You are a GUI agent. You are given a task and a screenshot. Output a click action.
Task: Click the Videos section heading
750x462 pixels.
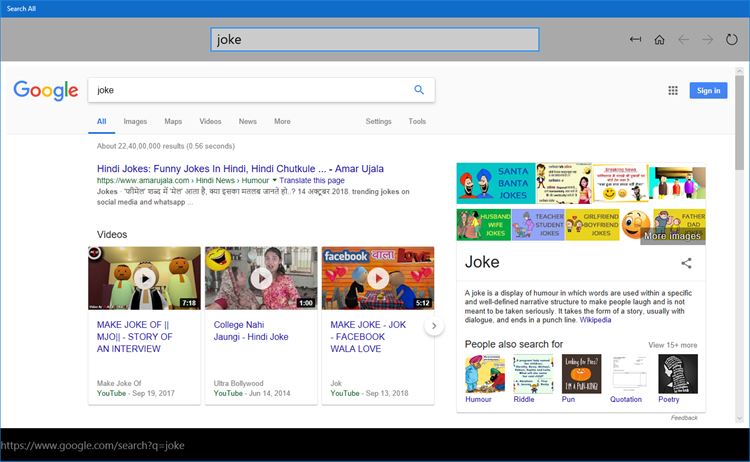112,234
